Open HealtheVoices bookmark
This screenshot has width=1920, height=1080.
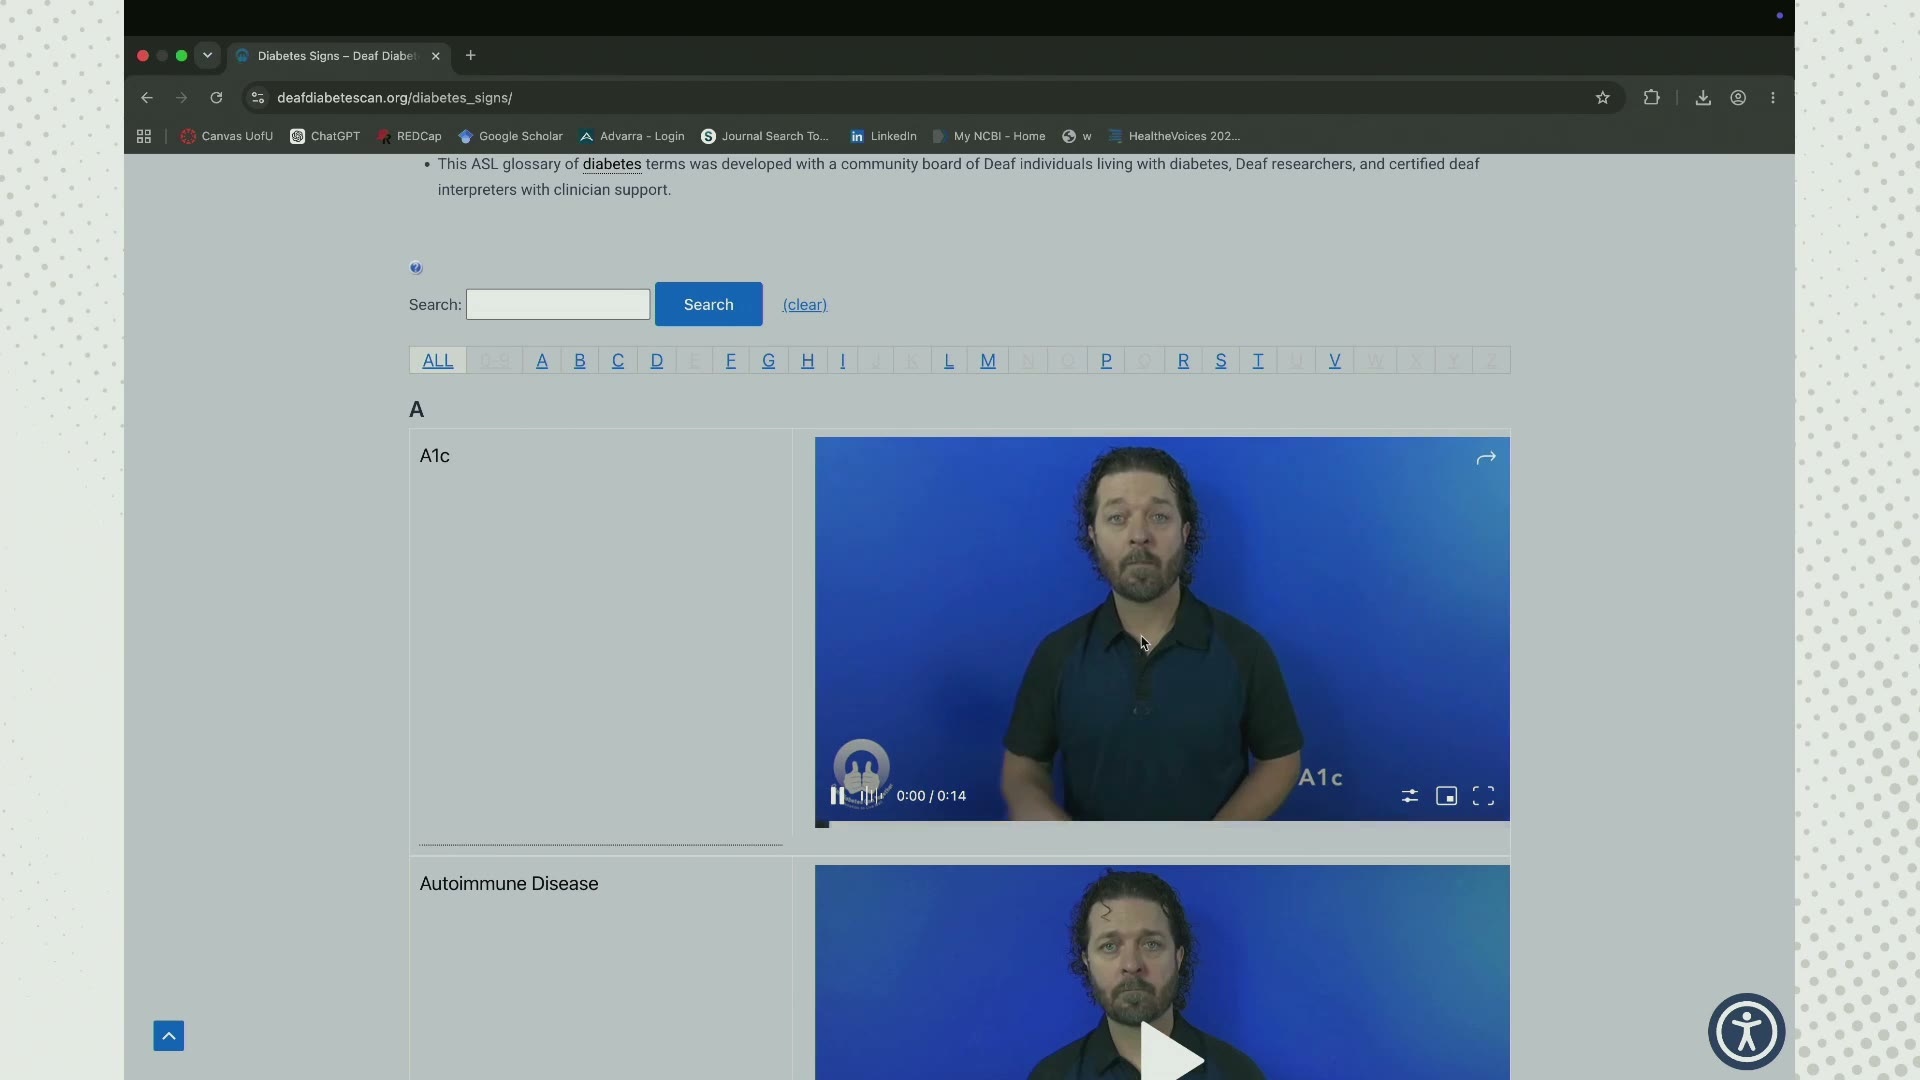point(1174,136)
